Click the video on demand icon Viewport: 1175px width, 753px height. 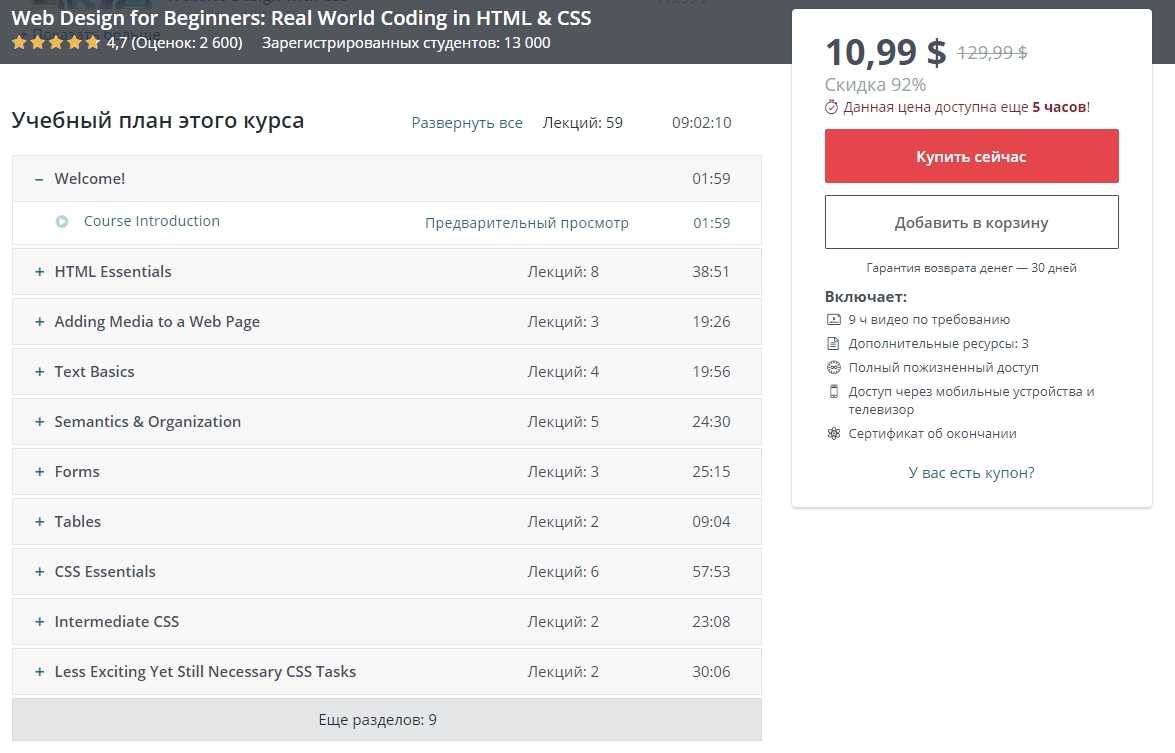834,320
